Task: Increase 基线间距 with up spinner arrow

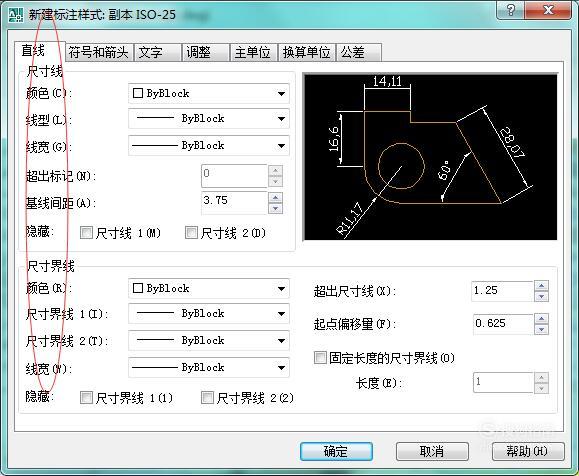Action: tap(275, 197)
